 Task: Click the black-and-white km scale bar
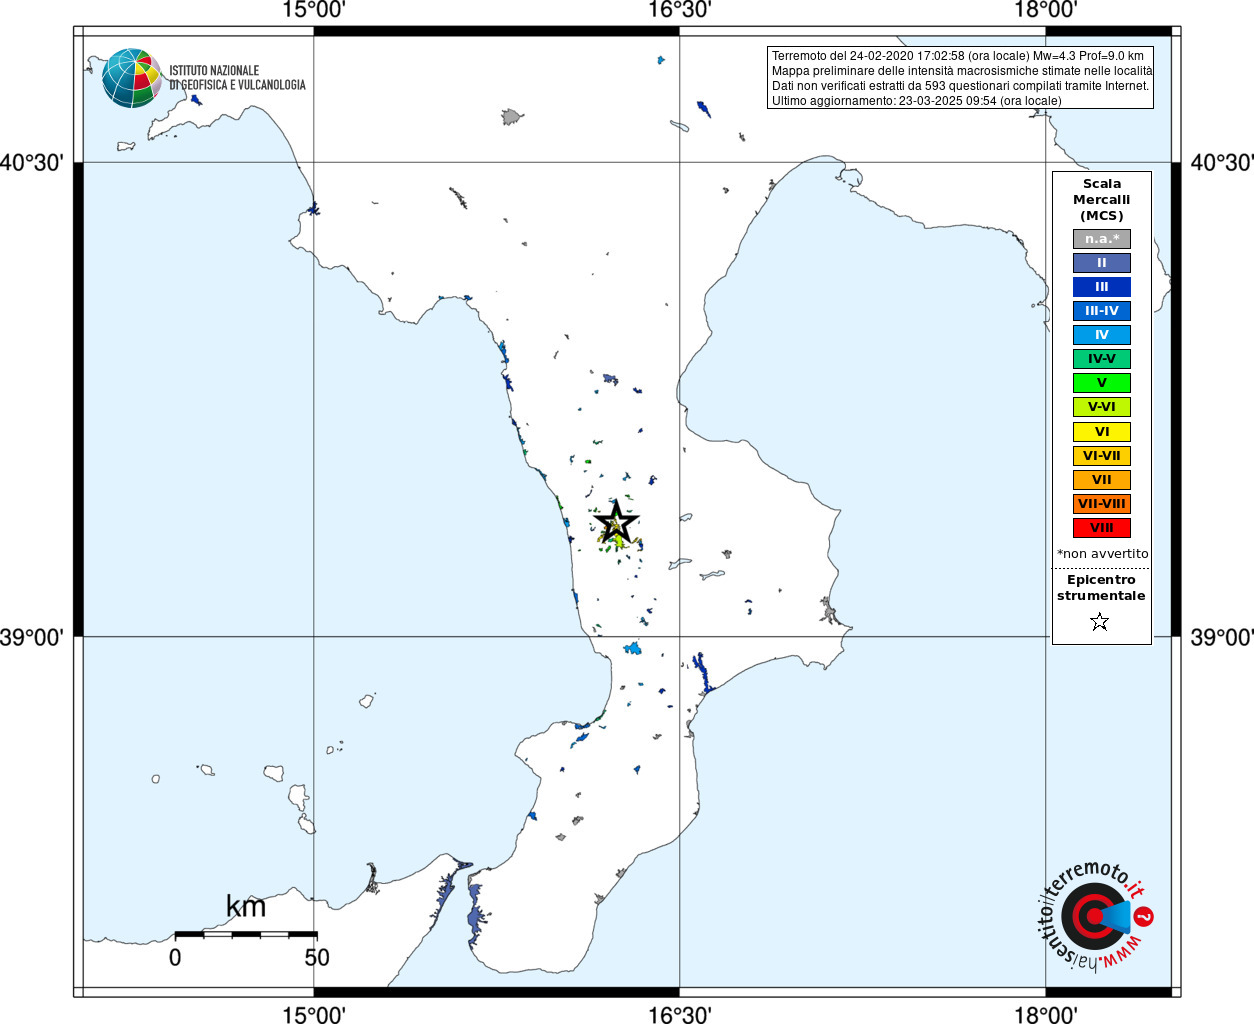point(246,934)
